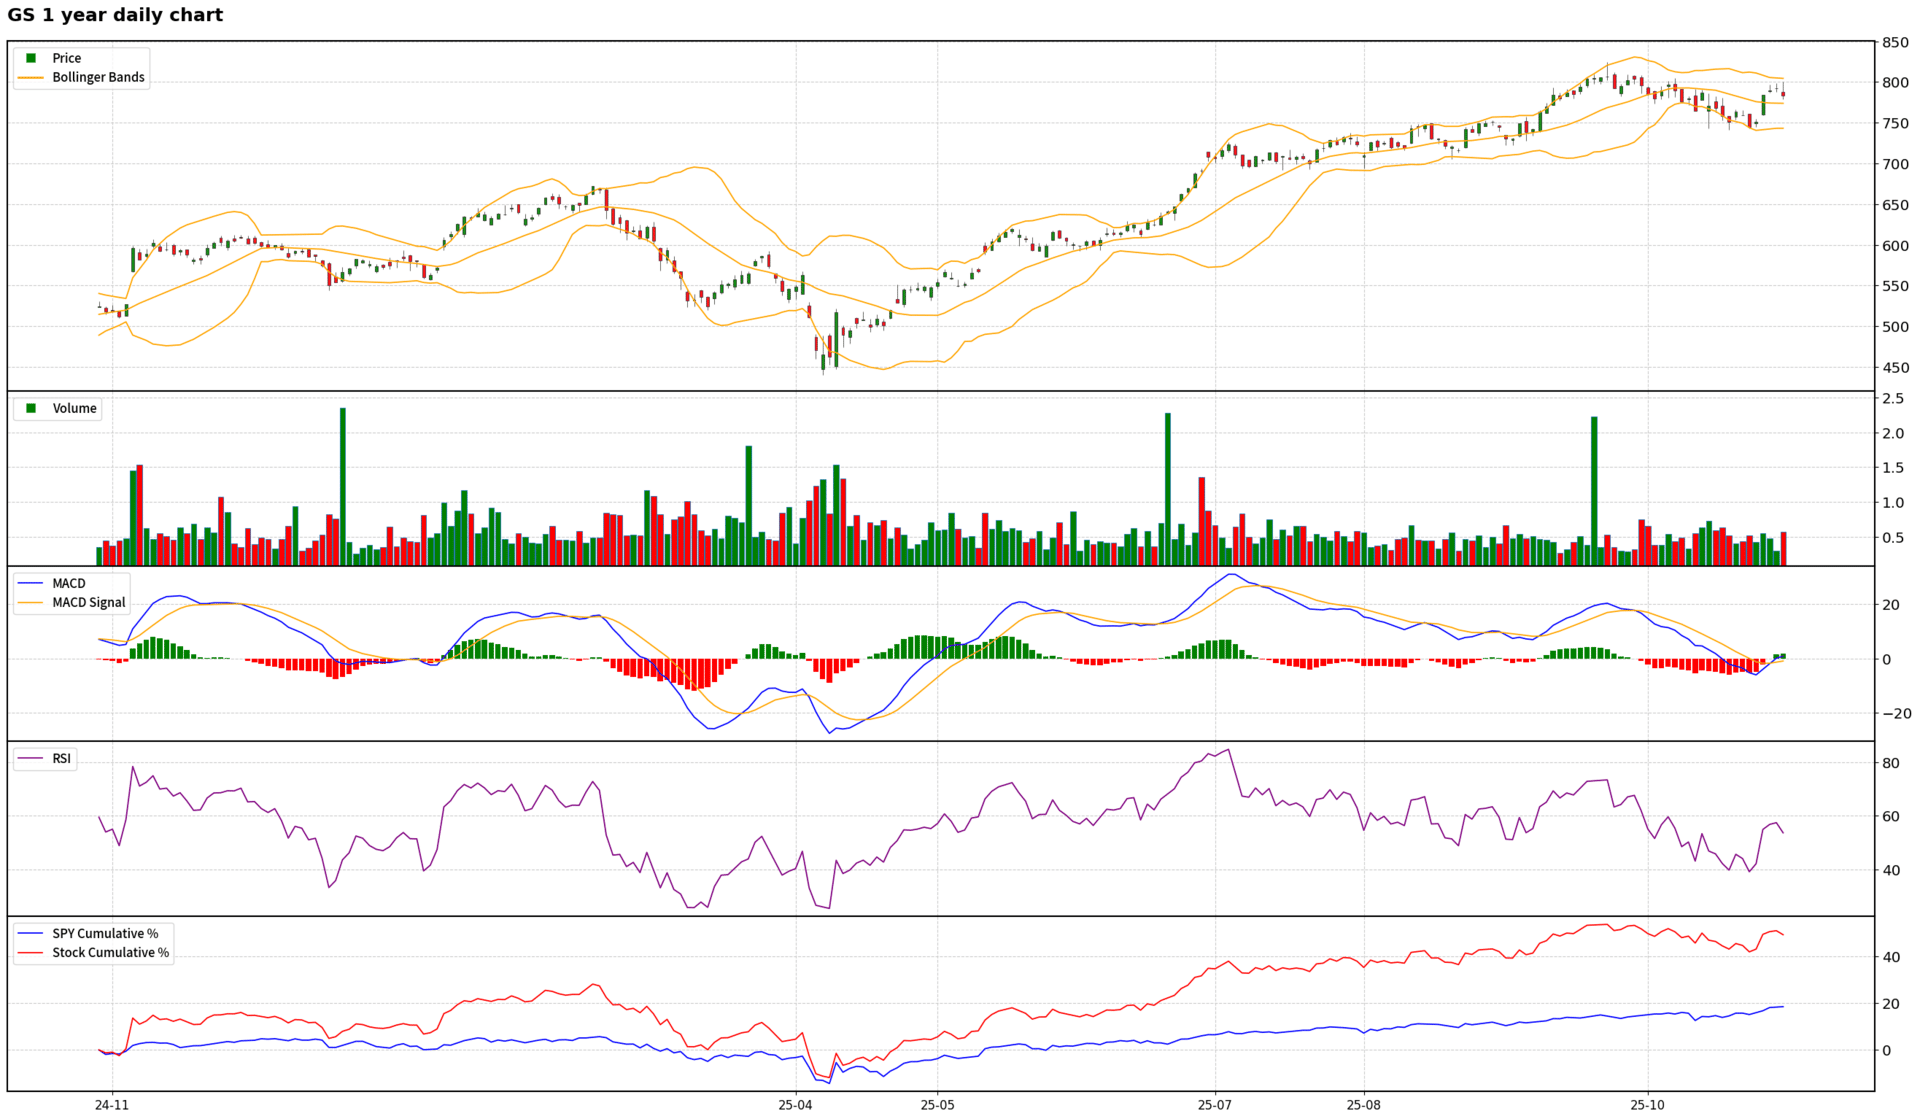The width and height of the screenshot is (1920, 1119).
Task: Click the 25-08 date axis label
Action: tap(1363, 1105)
